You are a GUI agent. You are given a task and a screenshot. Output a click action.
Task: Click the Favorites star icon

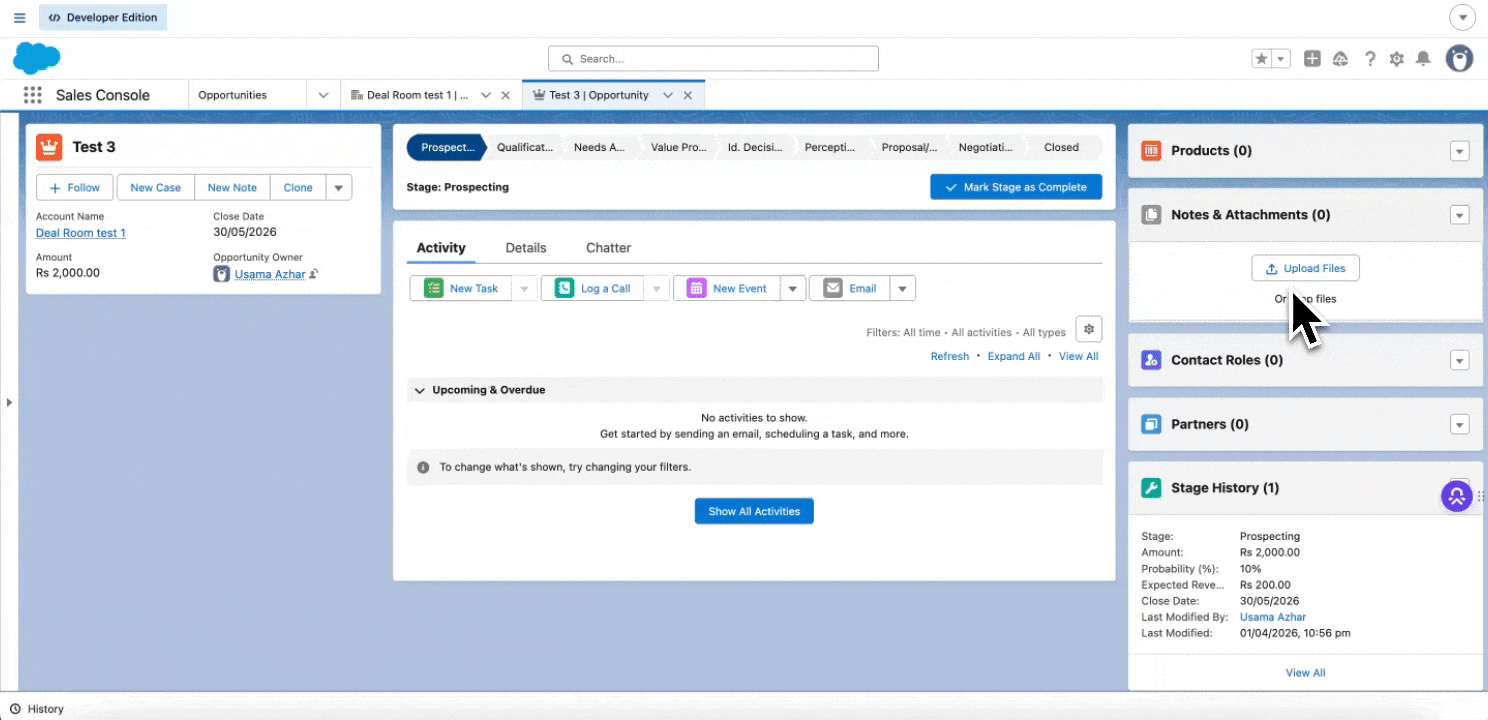coord(1262,59)
